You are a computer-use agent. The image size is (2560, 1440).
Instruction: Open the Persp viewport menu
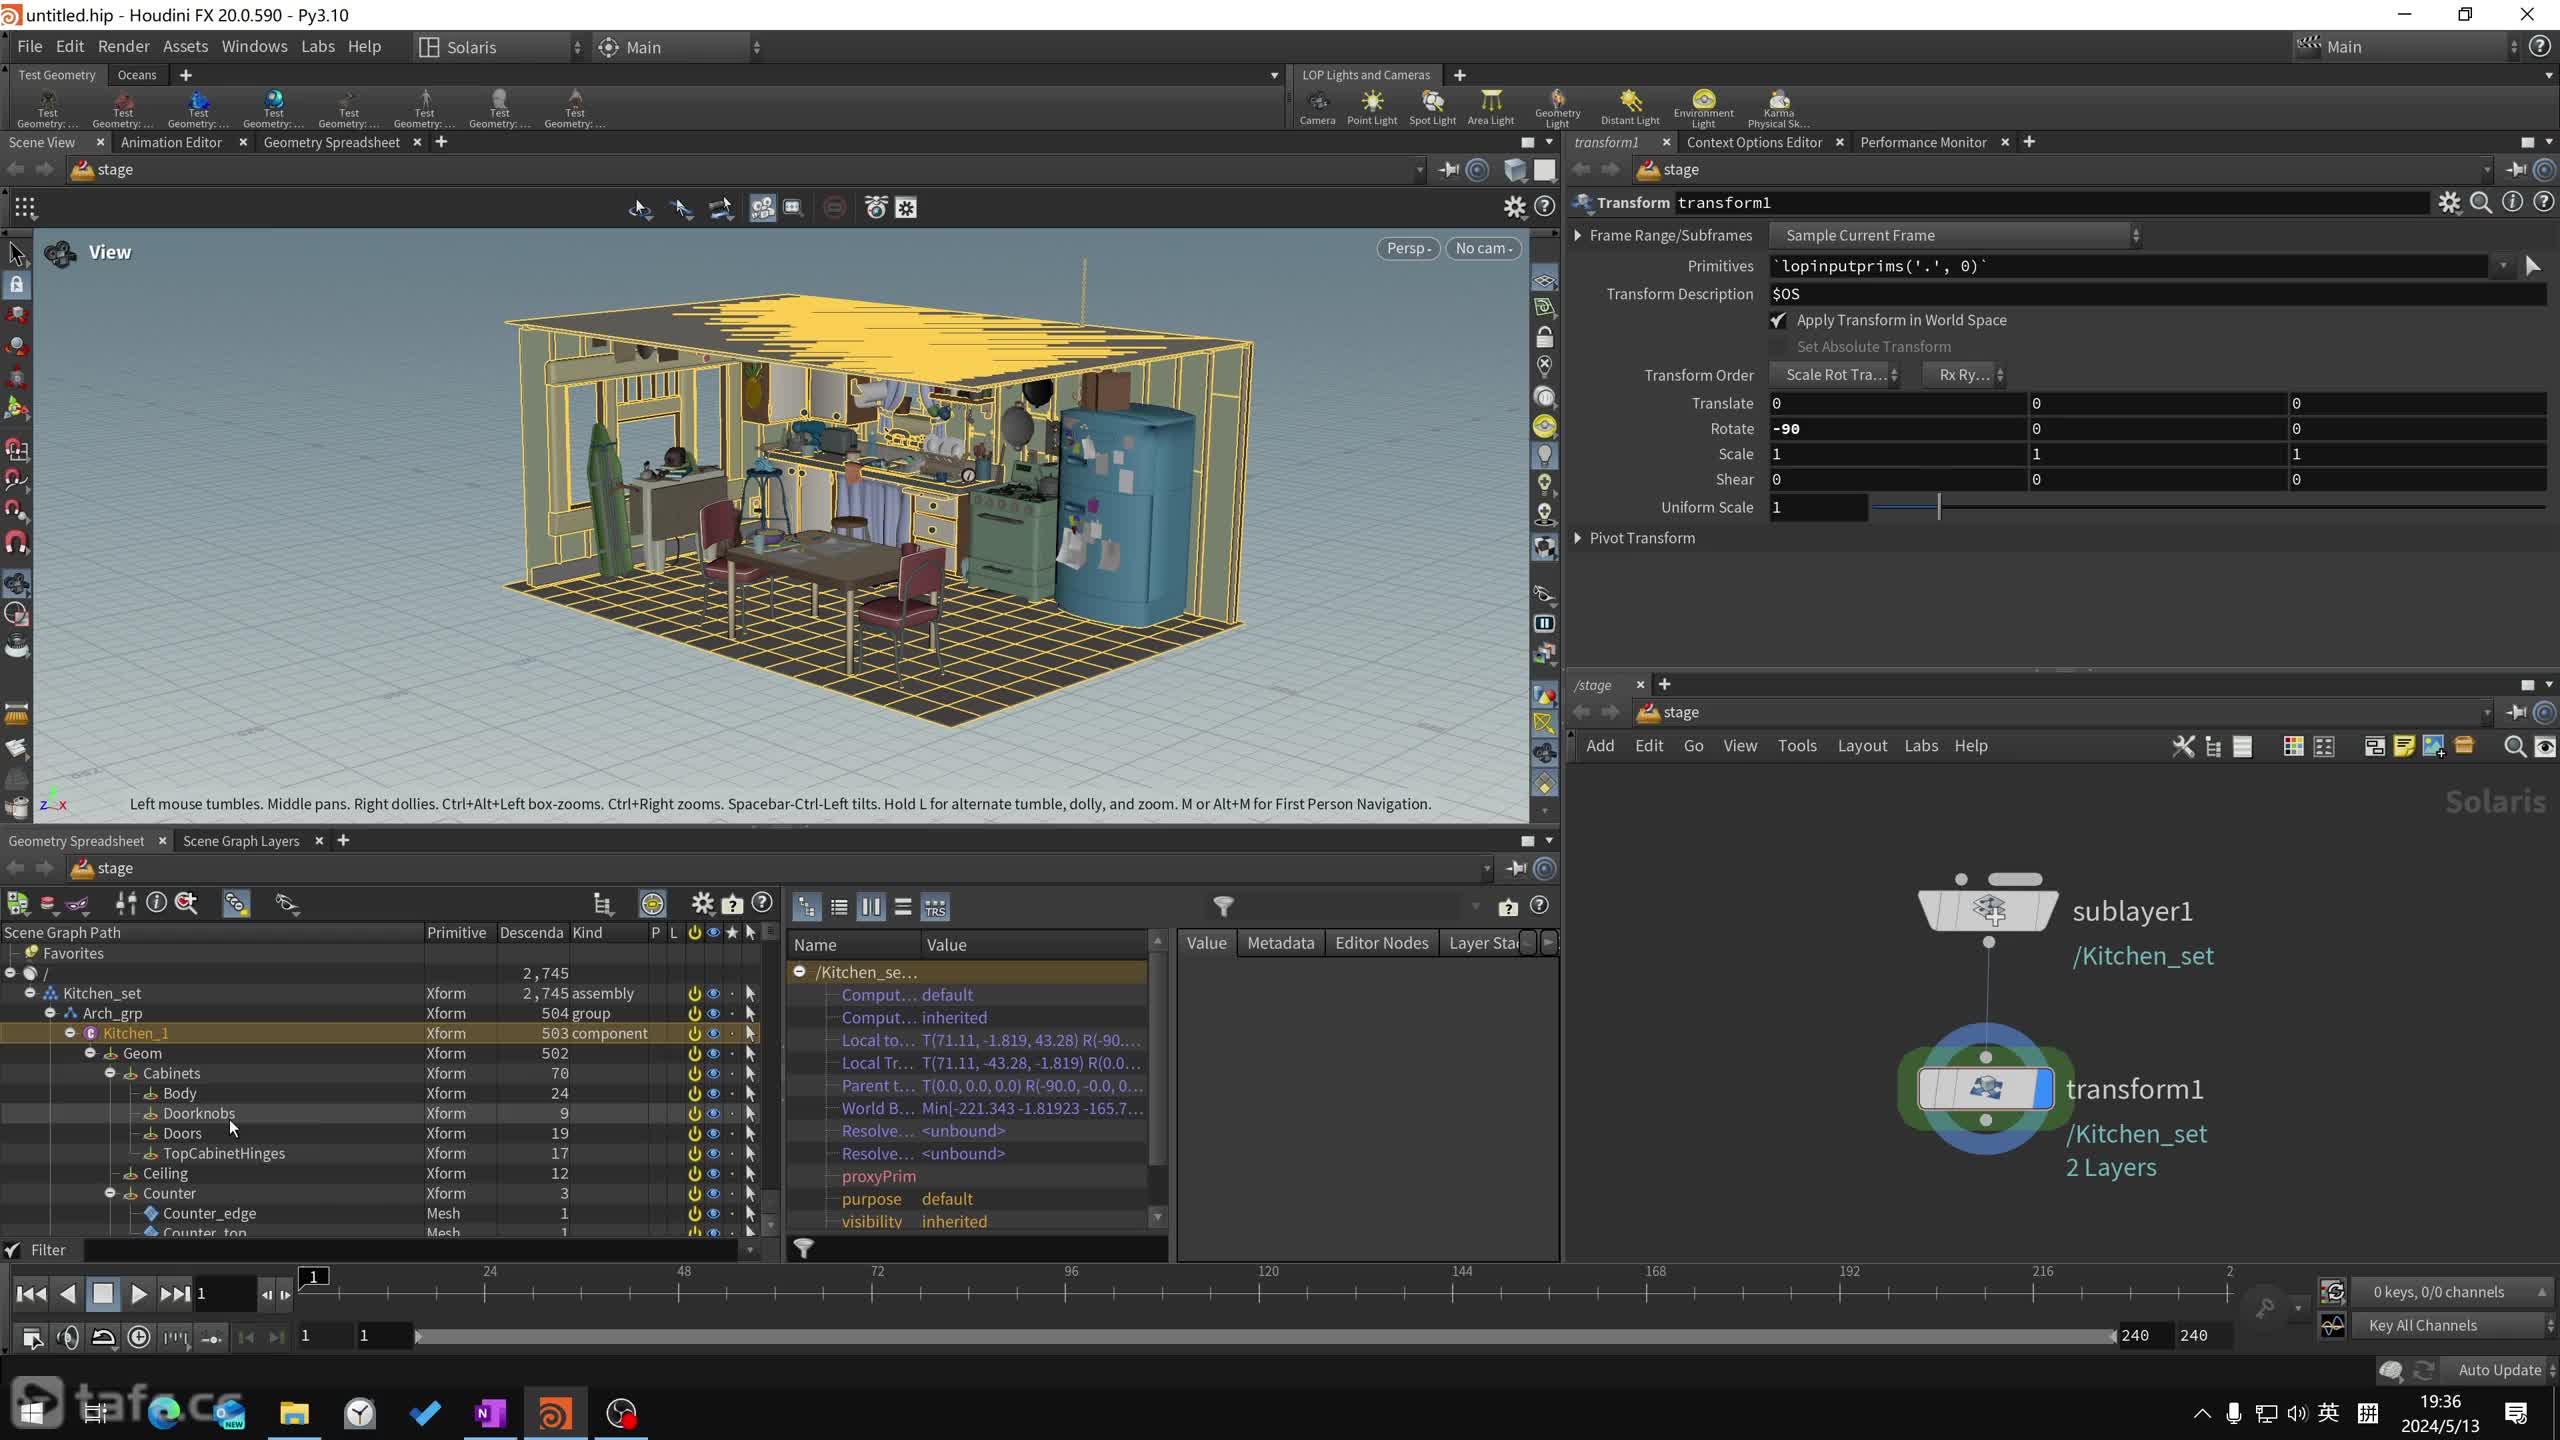1408,248
